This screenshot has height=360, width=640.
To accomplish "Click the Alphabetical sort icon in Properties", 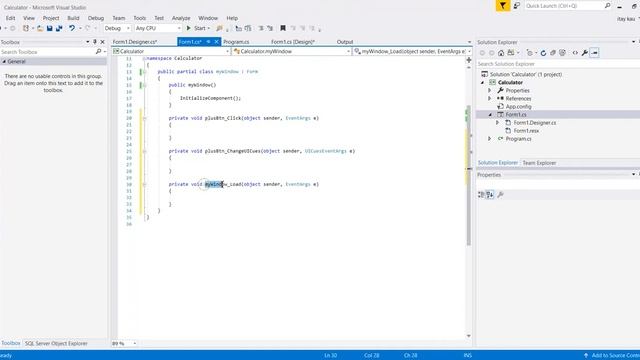I will [490, 195].
